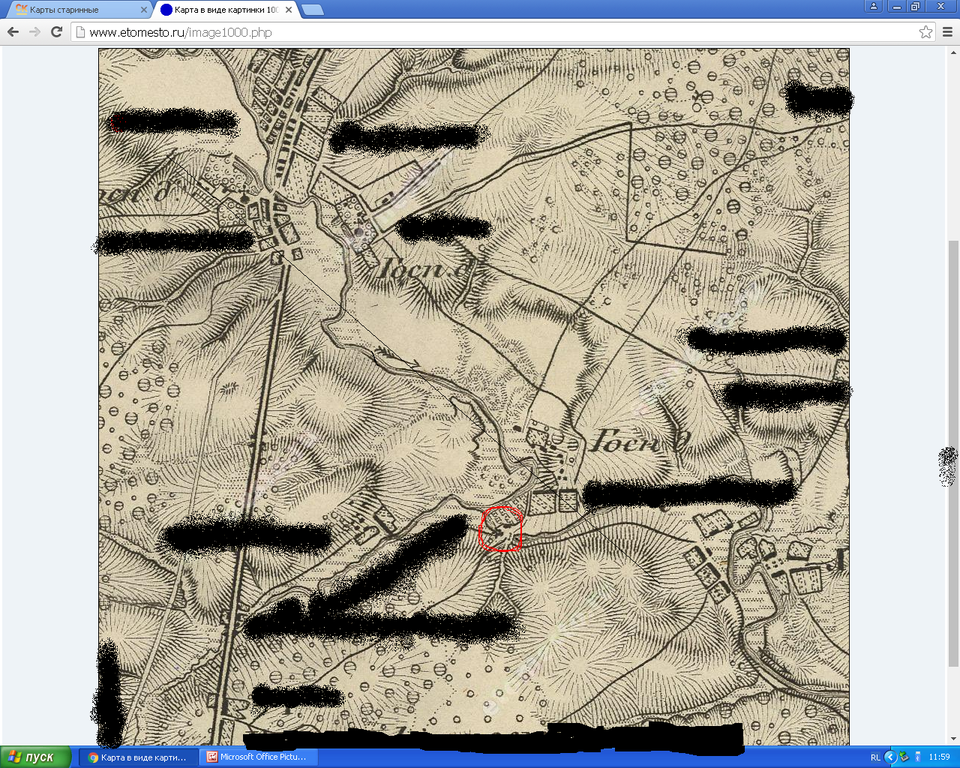Screen dimensions: 960x768
Task: Click the Chrome user profile button
Action: click(x=874, y=6)
